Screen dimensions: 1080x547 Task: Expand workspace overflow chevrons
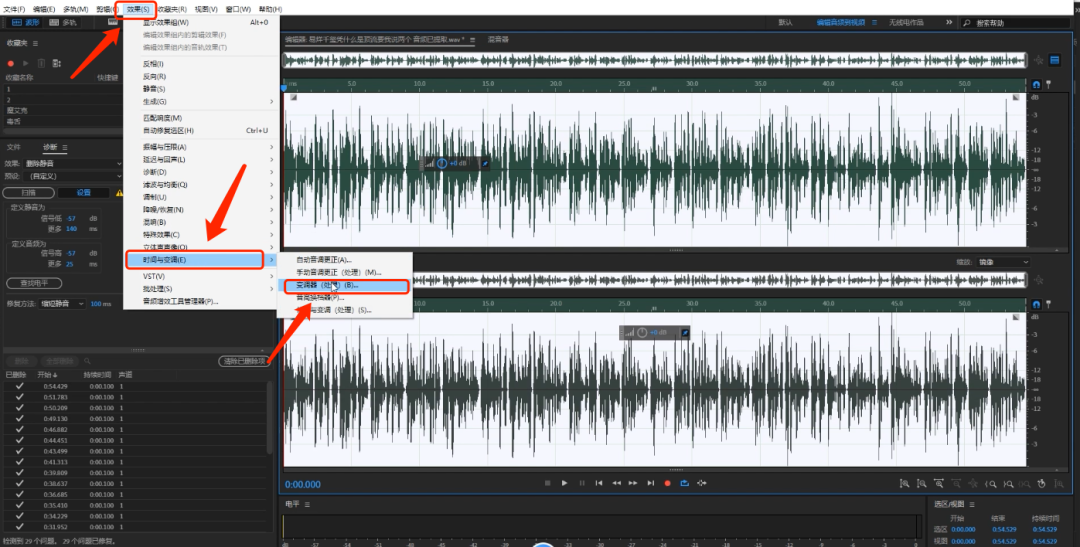coord(949,23)
